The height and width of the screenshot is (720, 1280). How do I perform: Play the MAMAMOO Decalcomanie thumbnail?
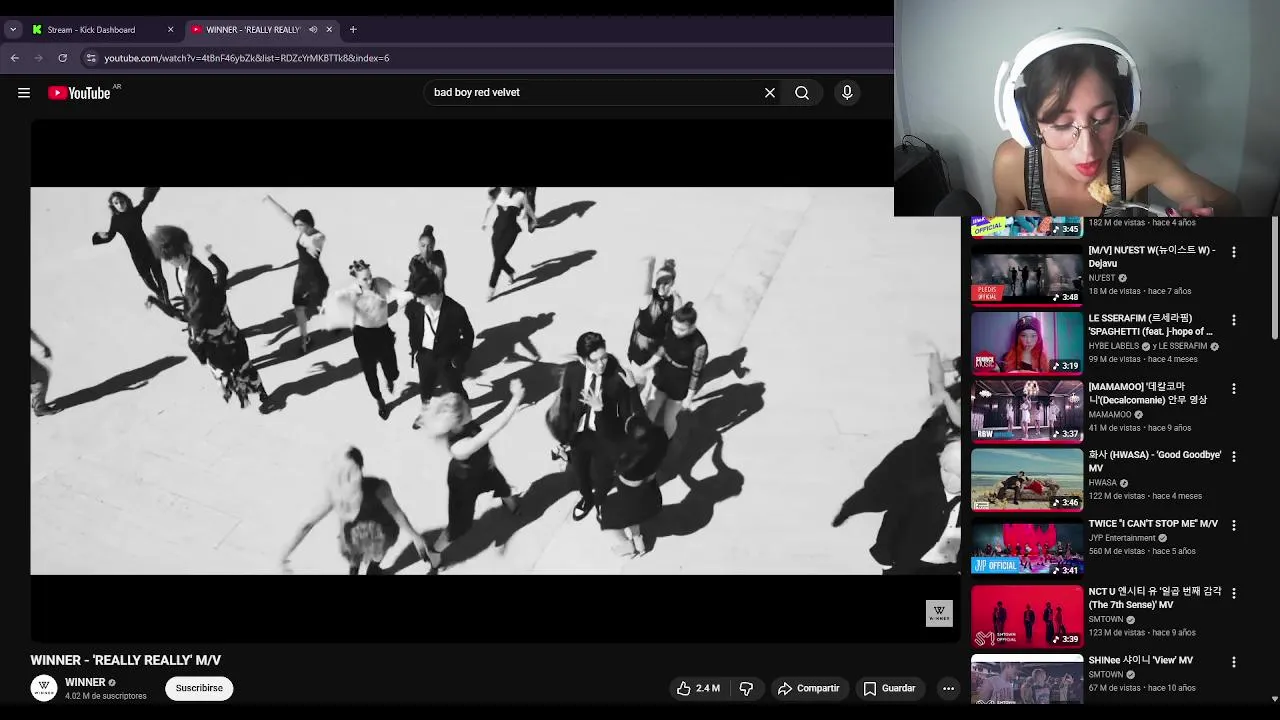coord(1027,412)
